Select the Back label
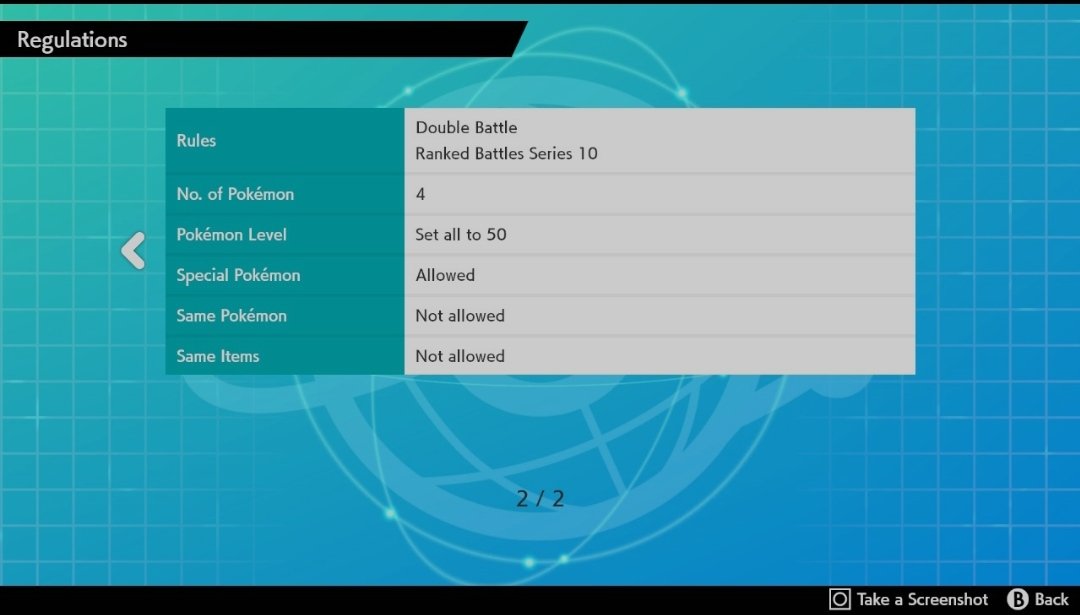Image resolution: width=1080 pixels, height=615 pixels. [x=1051, y=600]
